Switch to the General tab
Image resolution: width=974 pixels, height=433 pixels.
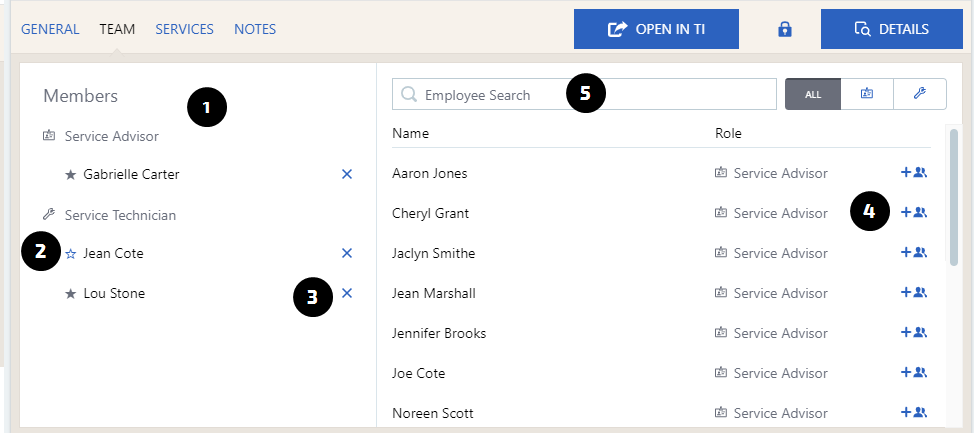click(50, 29)
